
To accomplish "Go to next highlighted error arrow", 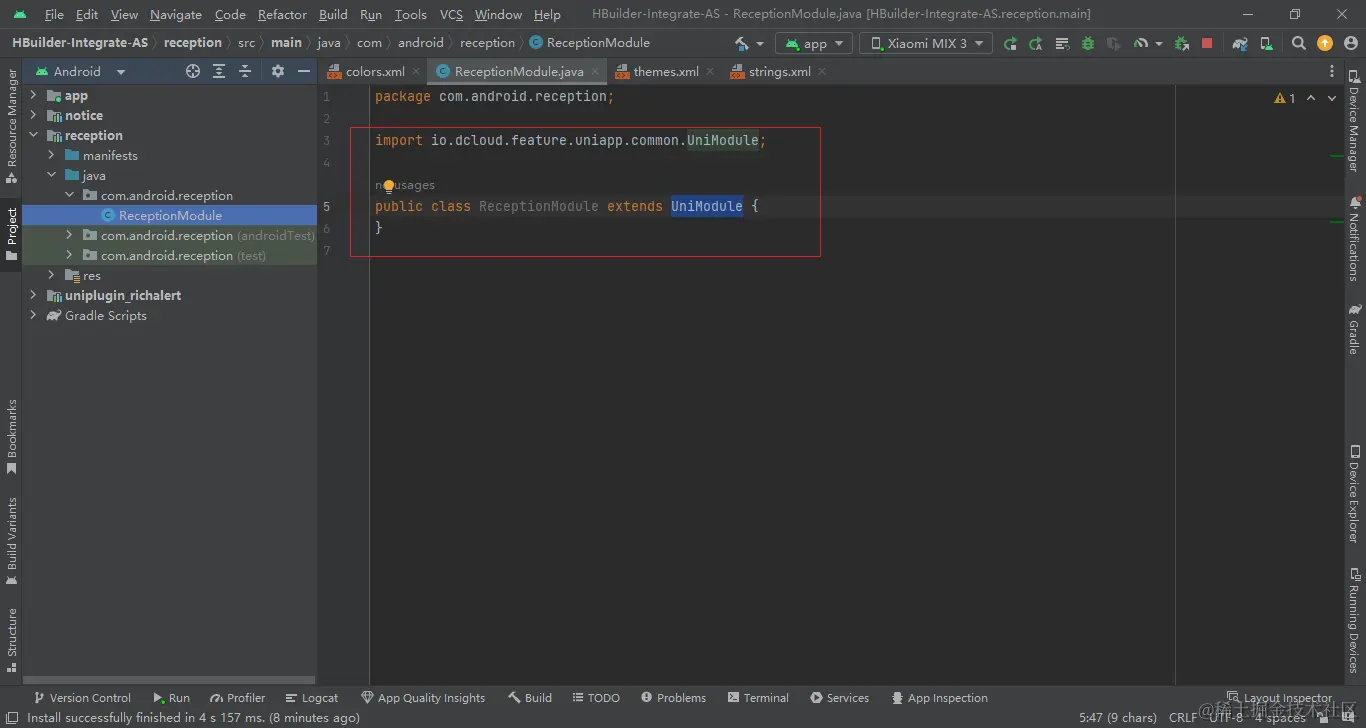I will pyautogui.click(x=1333, y=98).
